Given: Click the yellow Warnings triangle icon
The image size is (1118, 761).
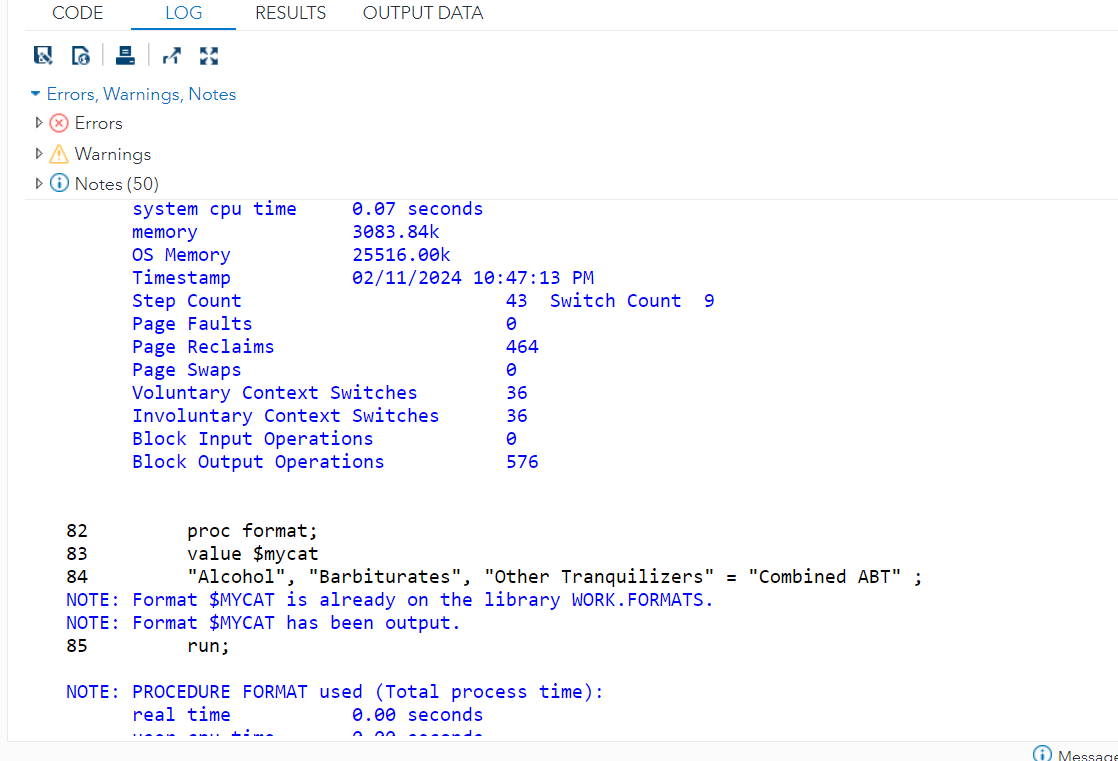Looking at the screenshot, I should 59,154.
